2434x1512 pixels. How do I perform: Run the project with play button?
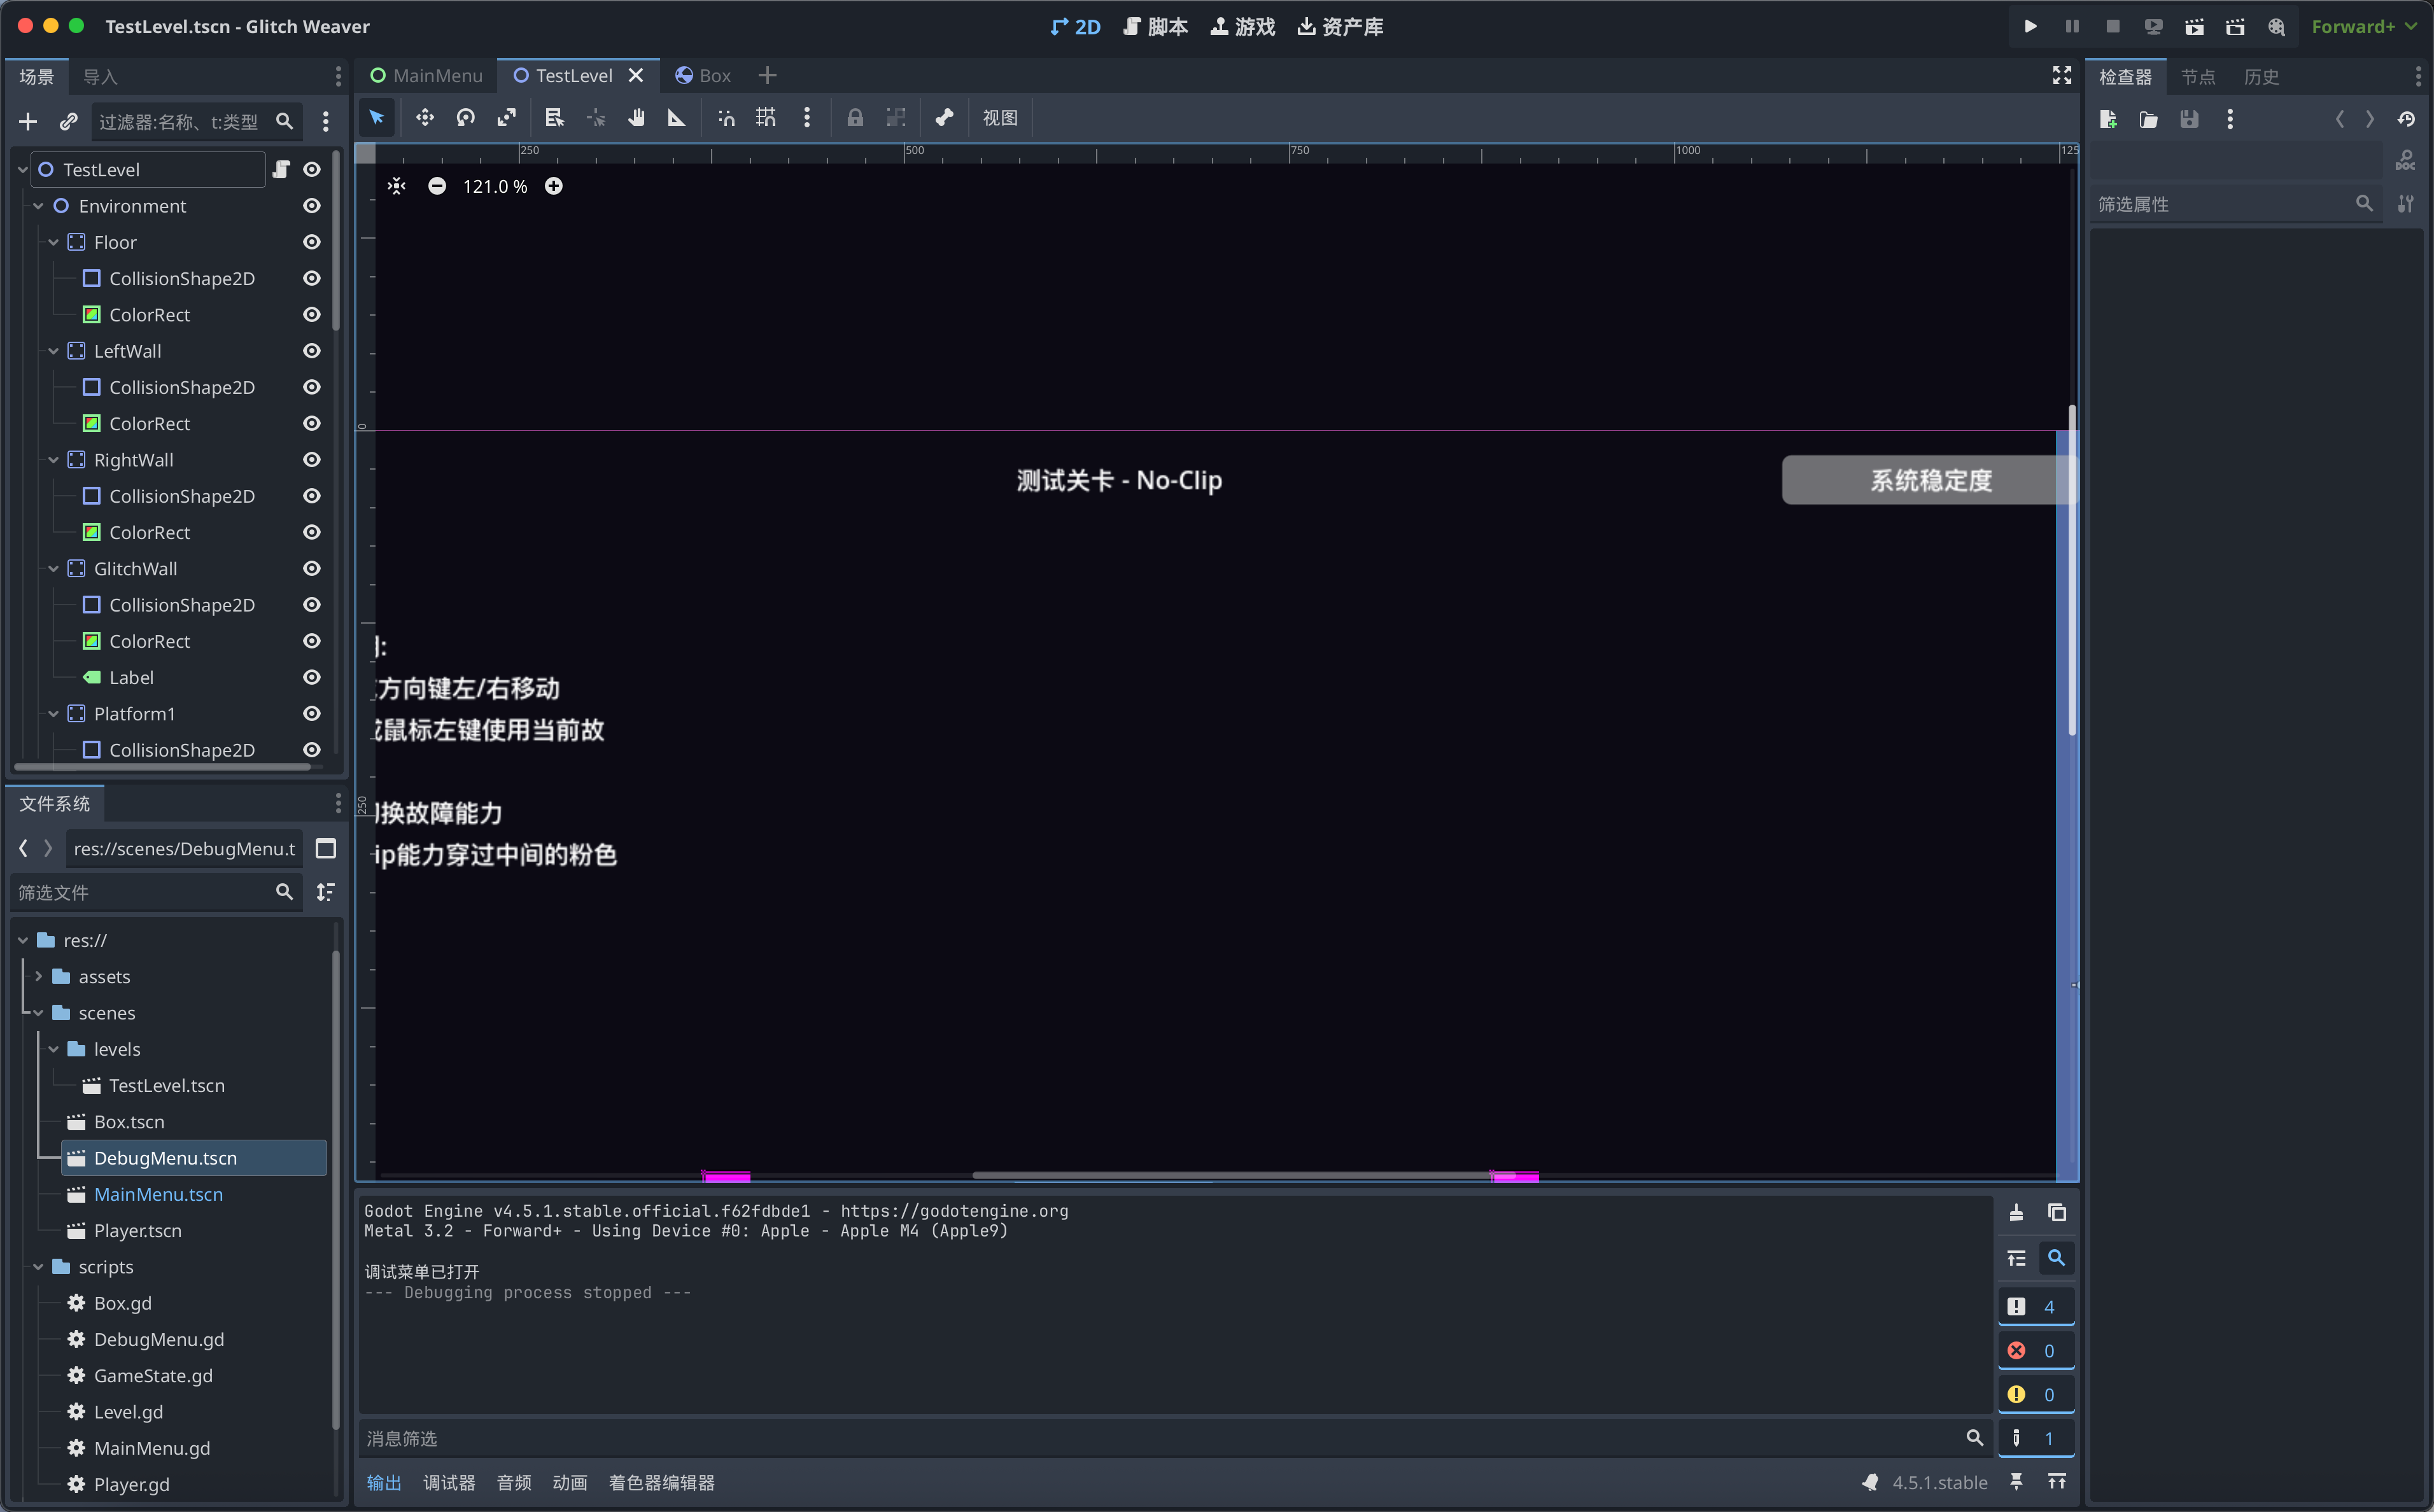click(2030, 27)
